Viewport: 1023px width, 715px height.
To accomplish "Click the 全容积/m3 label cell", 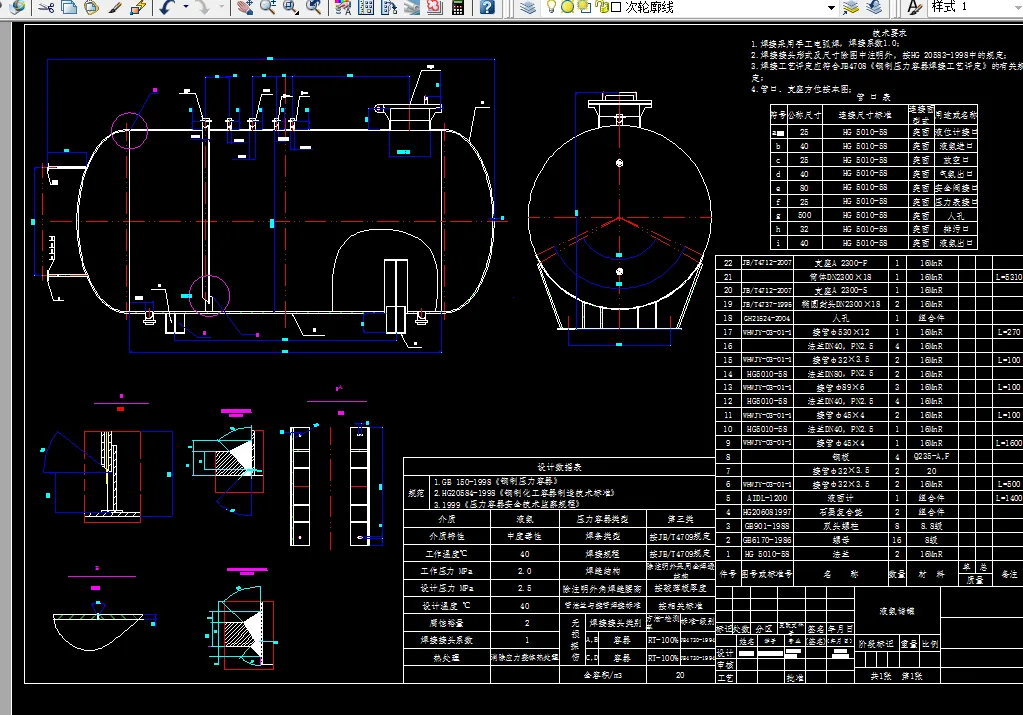I will coord(602,675).
